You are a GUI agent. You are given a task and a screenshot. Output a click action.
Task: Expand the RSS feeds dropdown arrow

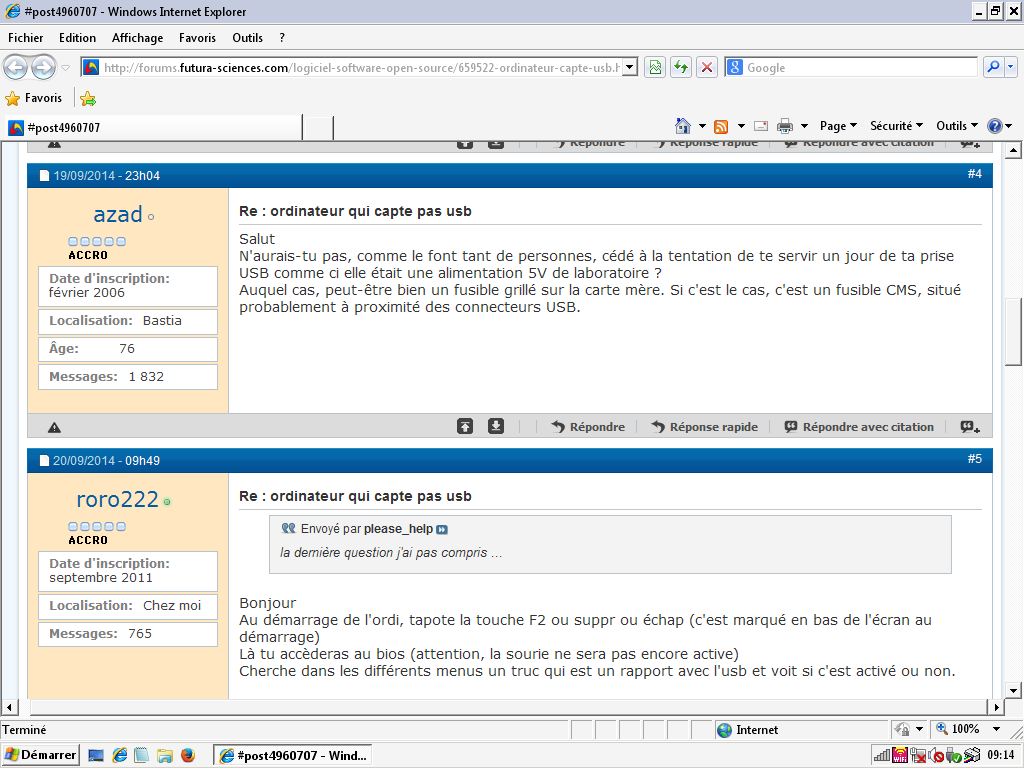741,126
